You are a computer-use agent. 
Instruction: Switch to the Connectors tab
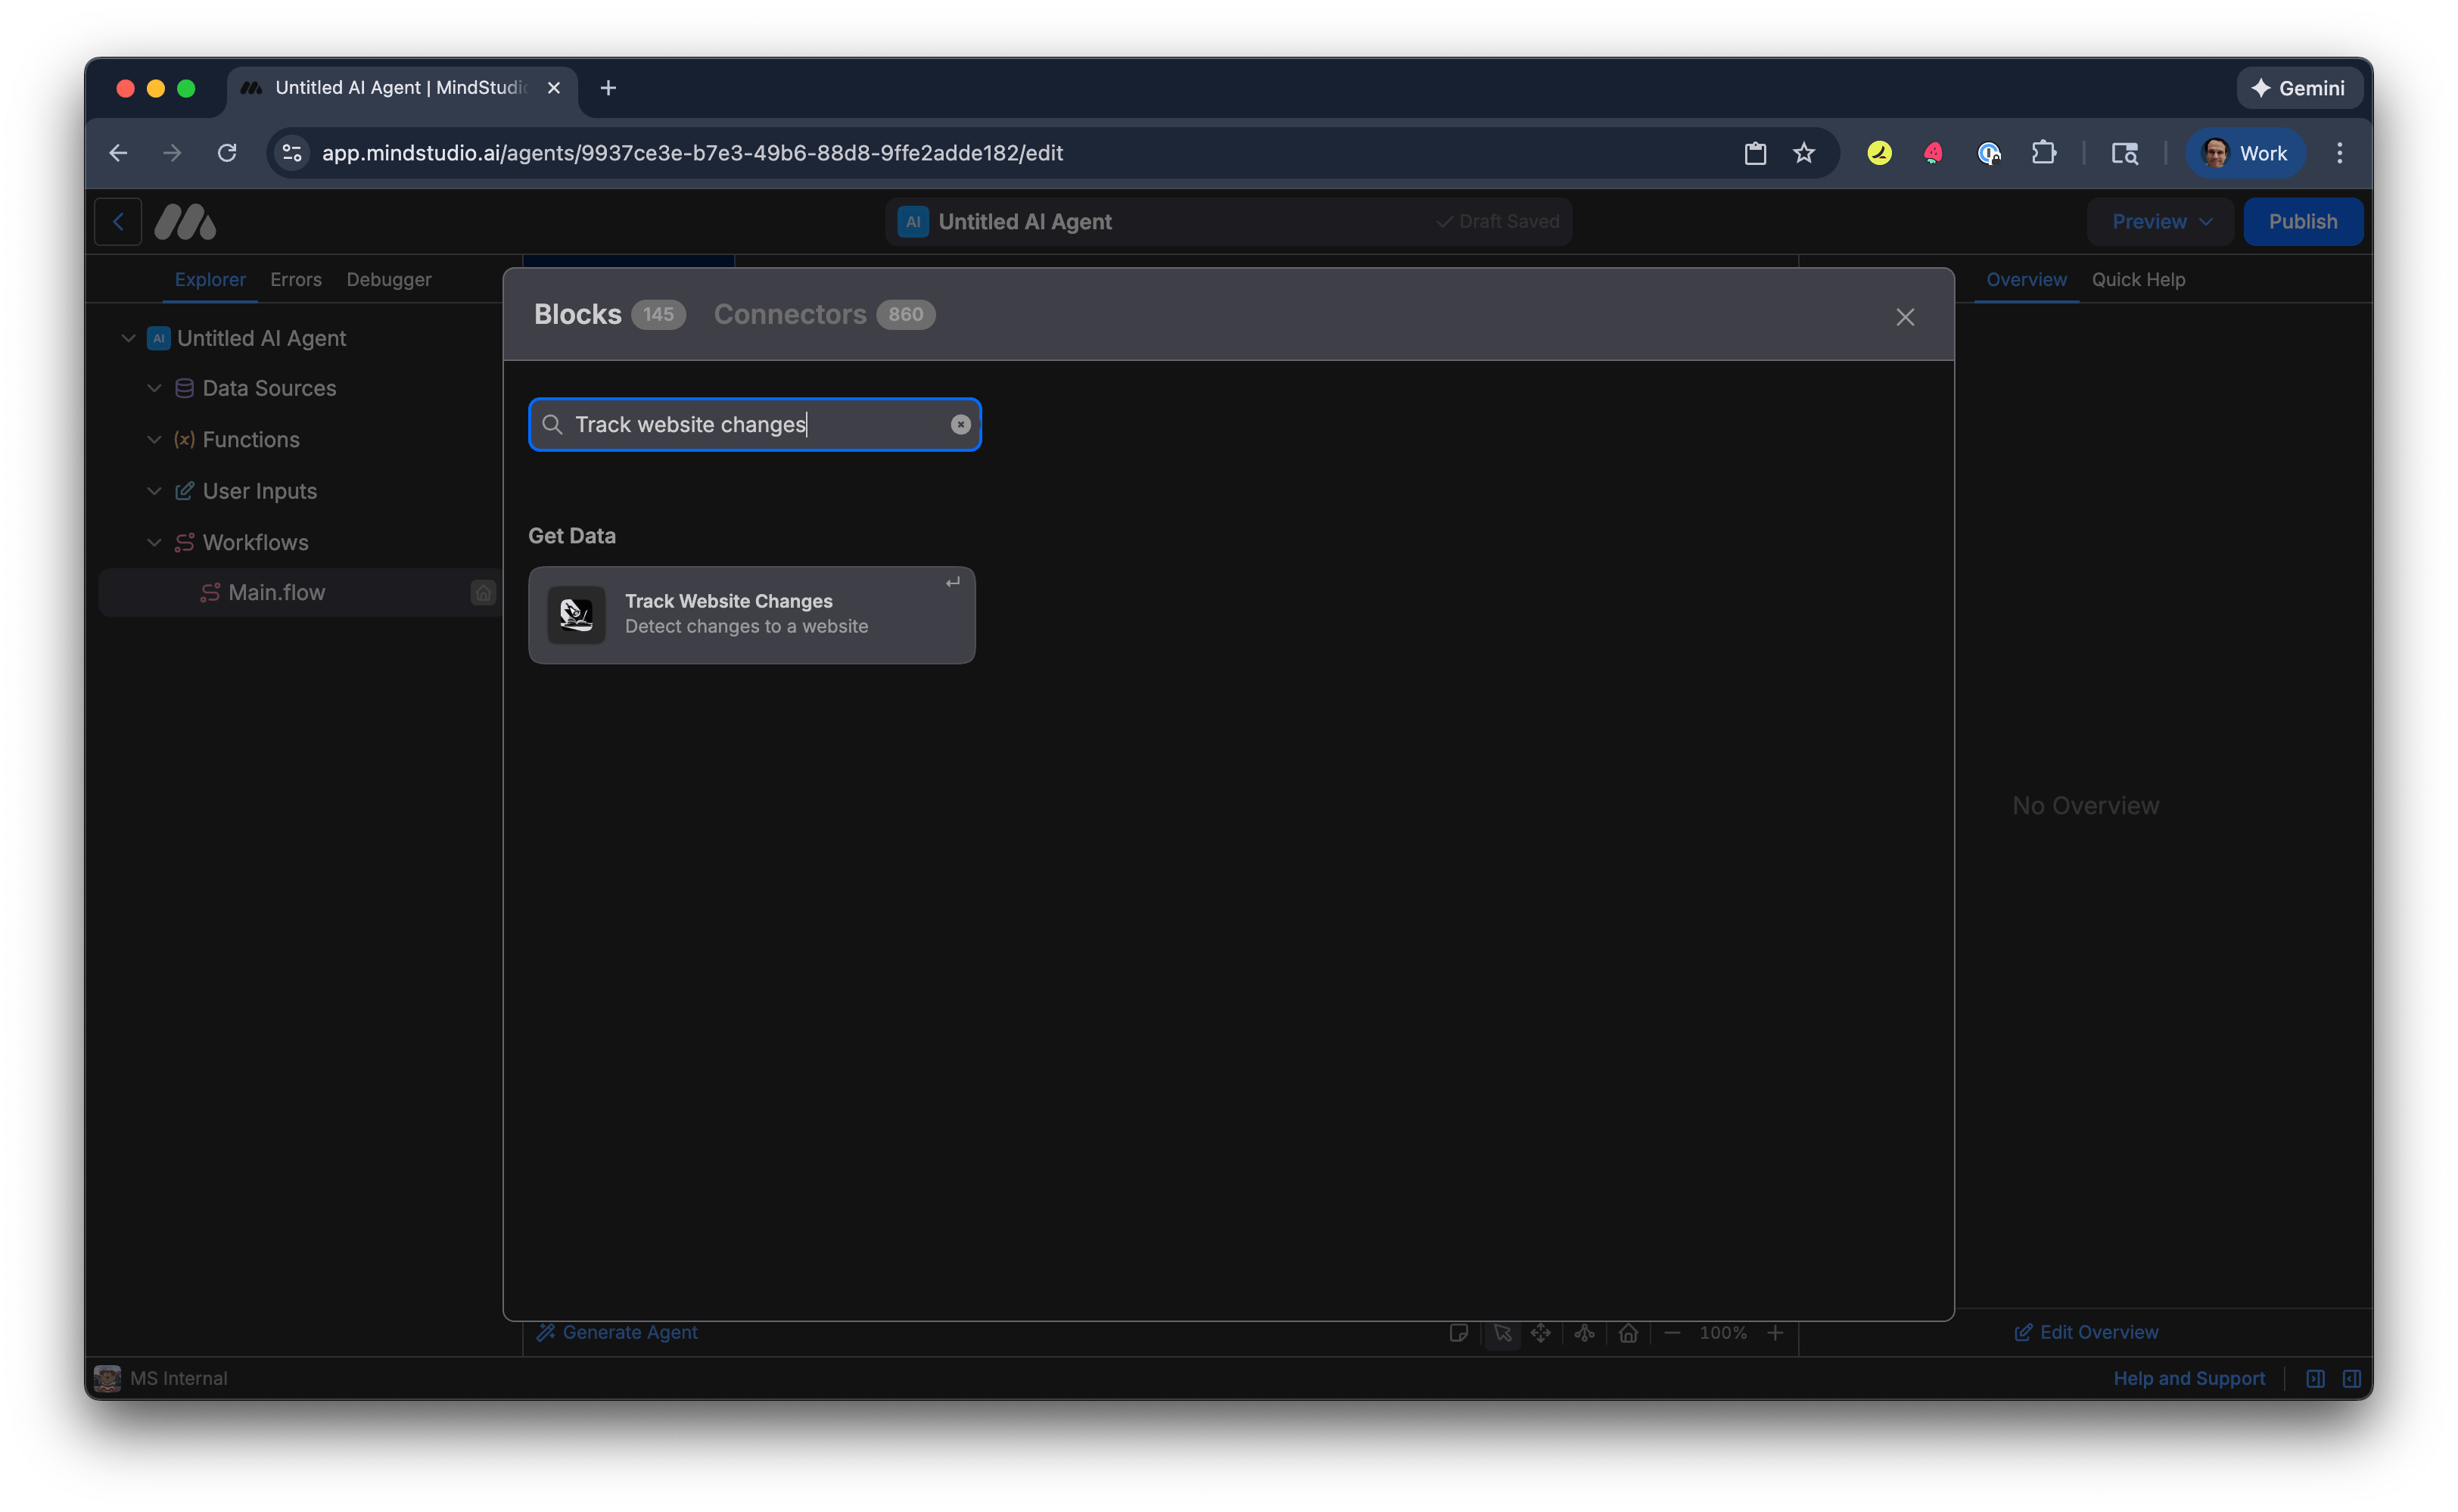[790, 314]
